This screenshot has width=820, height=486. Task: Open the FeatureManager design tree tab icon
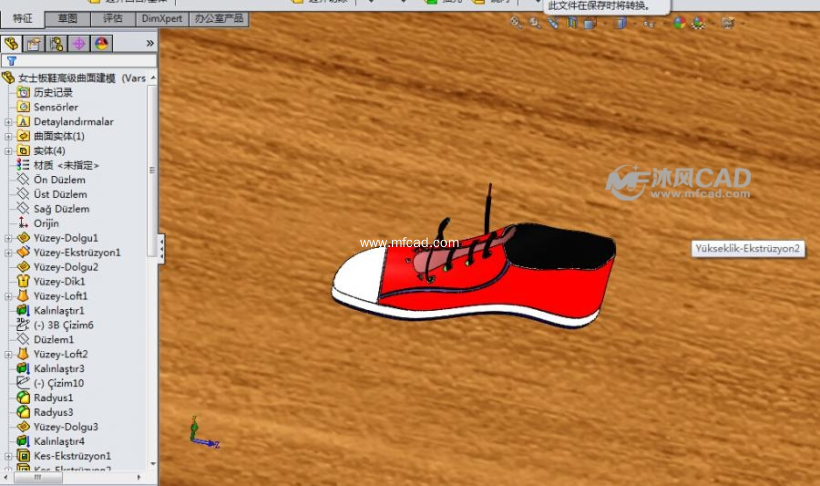(x=12, y=43)
